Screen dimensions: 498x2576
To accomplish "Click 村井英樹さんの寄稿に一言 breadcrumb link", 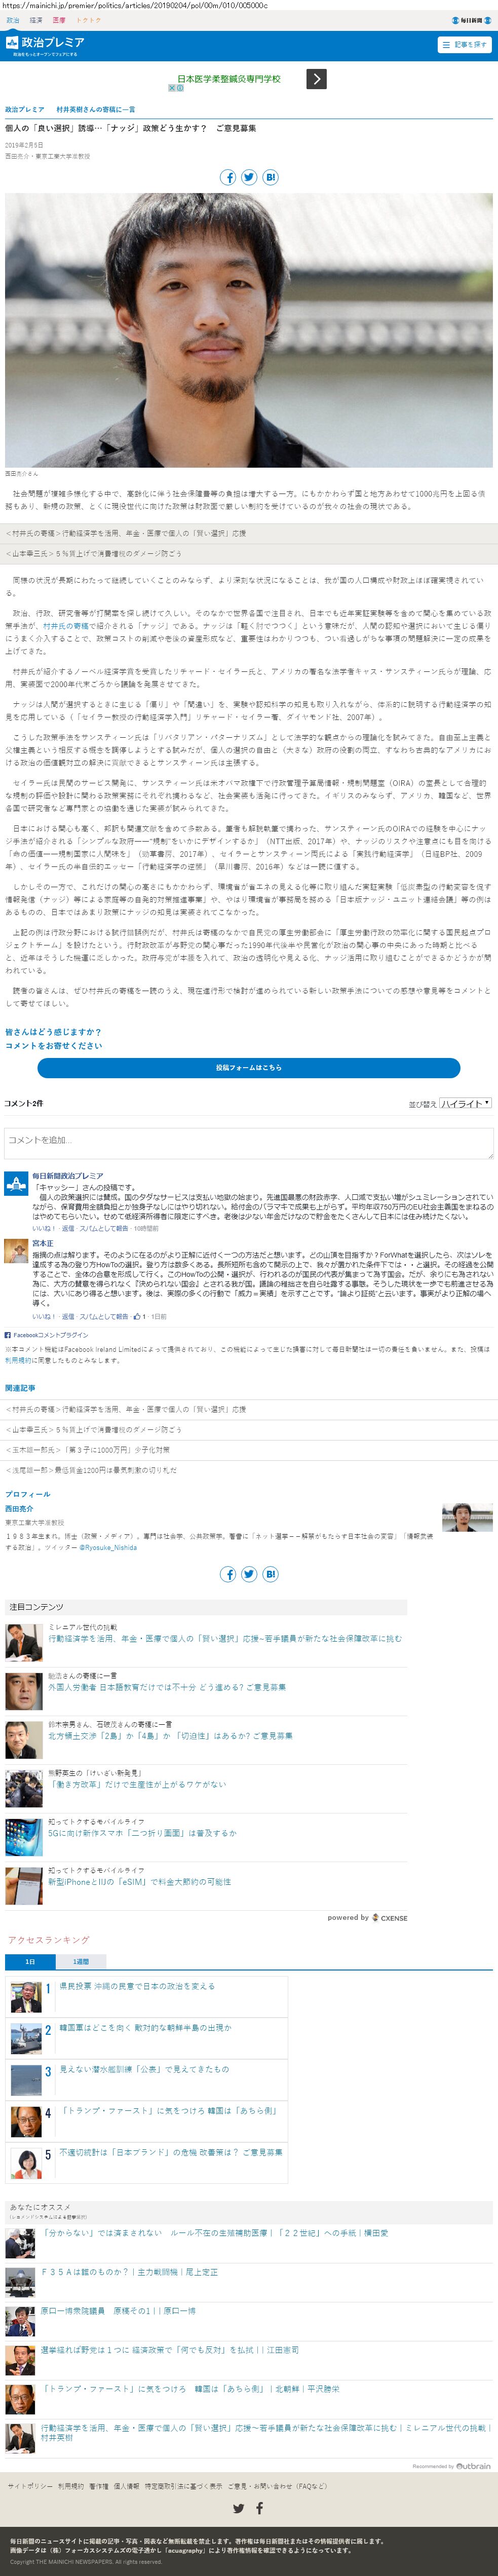I will [x=95, y=109].
